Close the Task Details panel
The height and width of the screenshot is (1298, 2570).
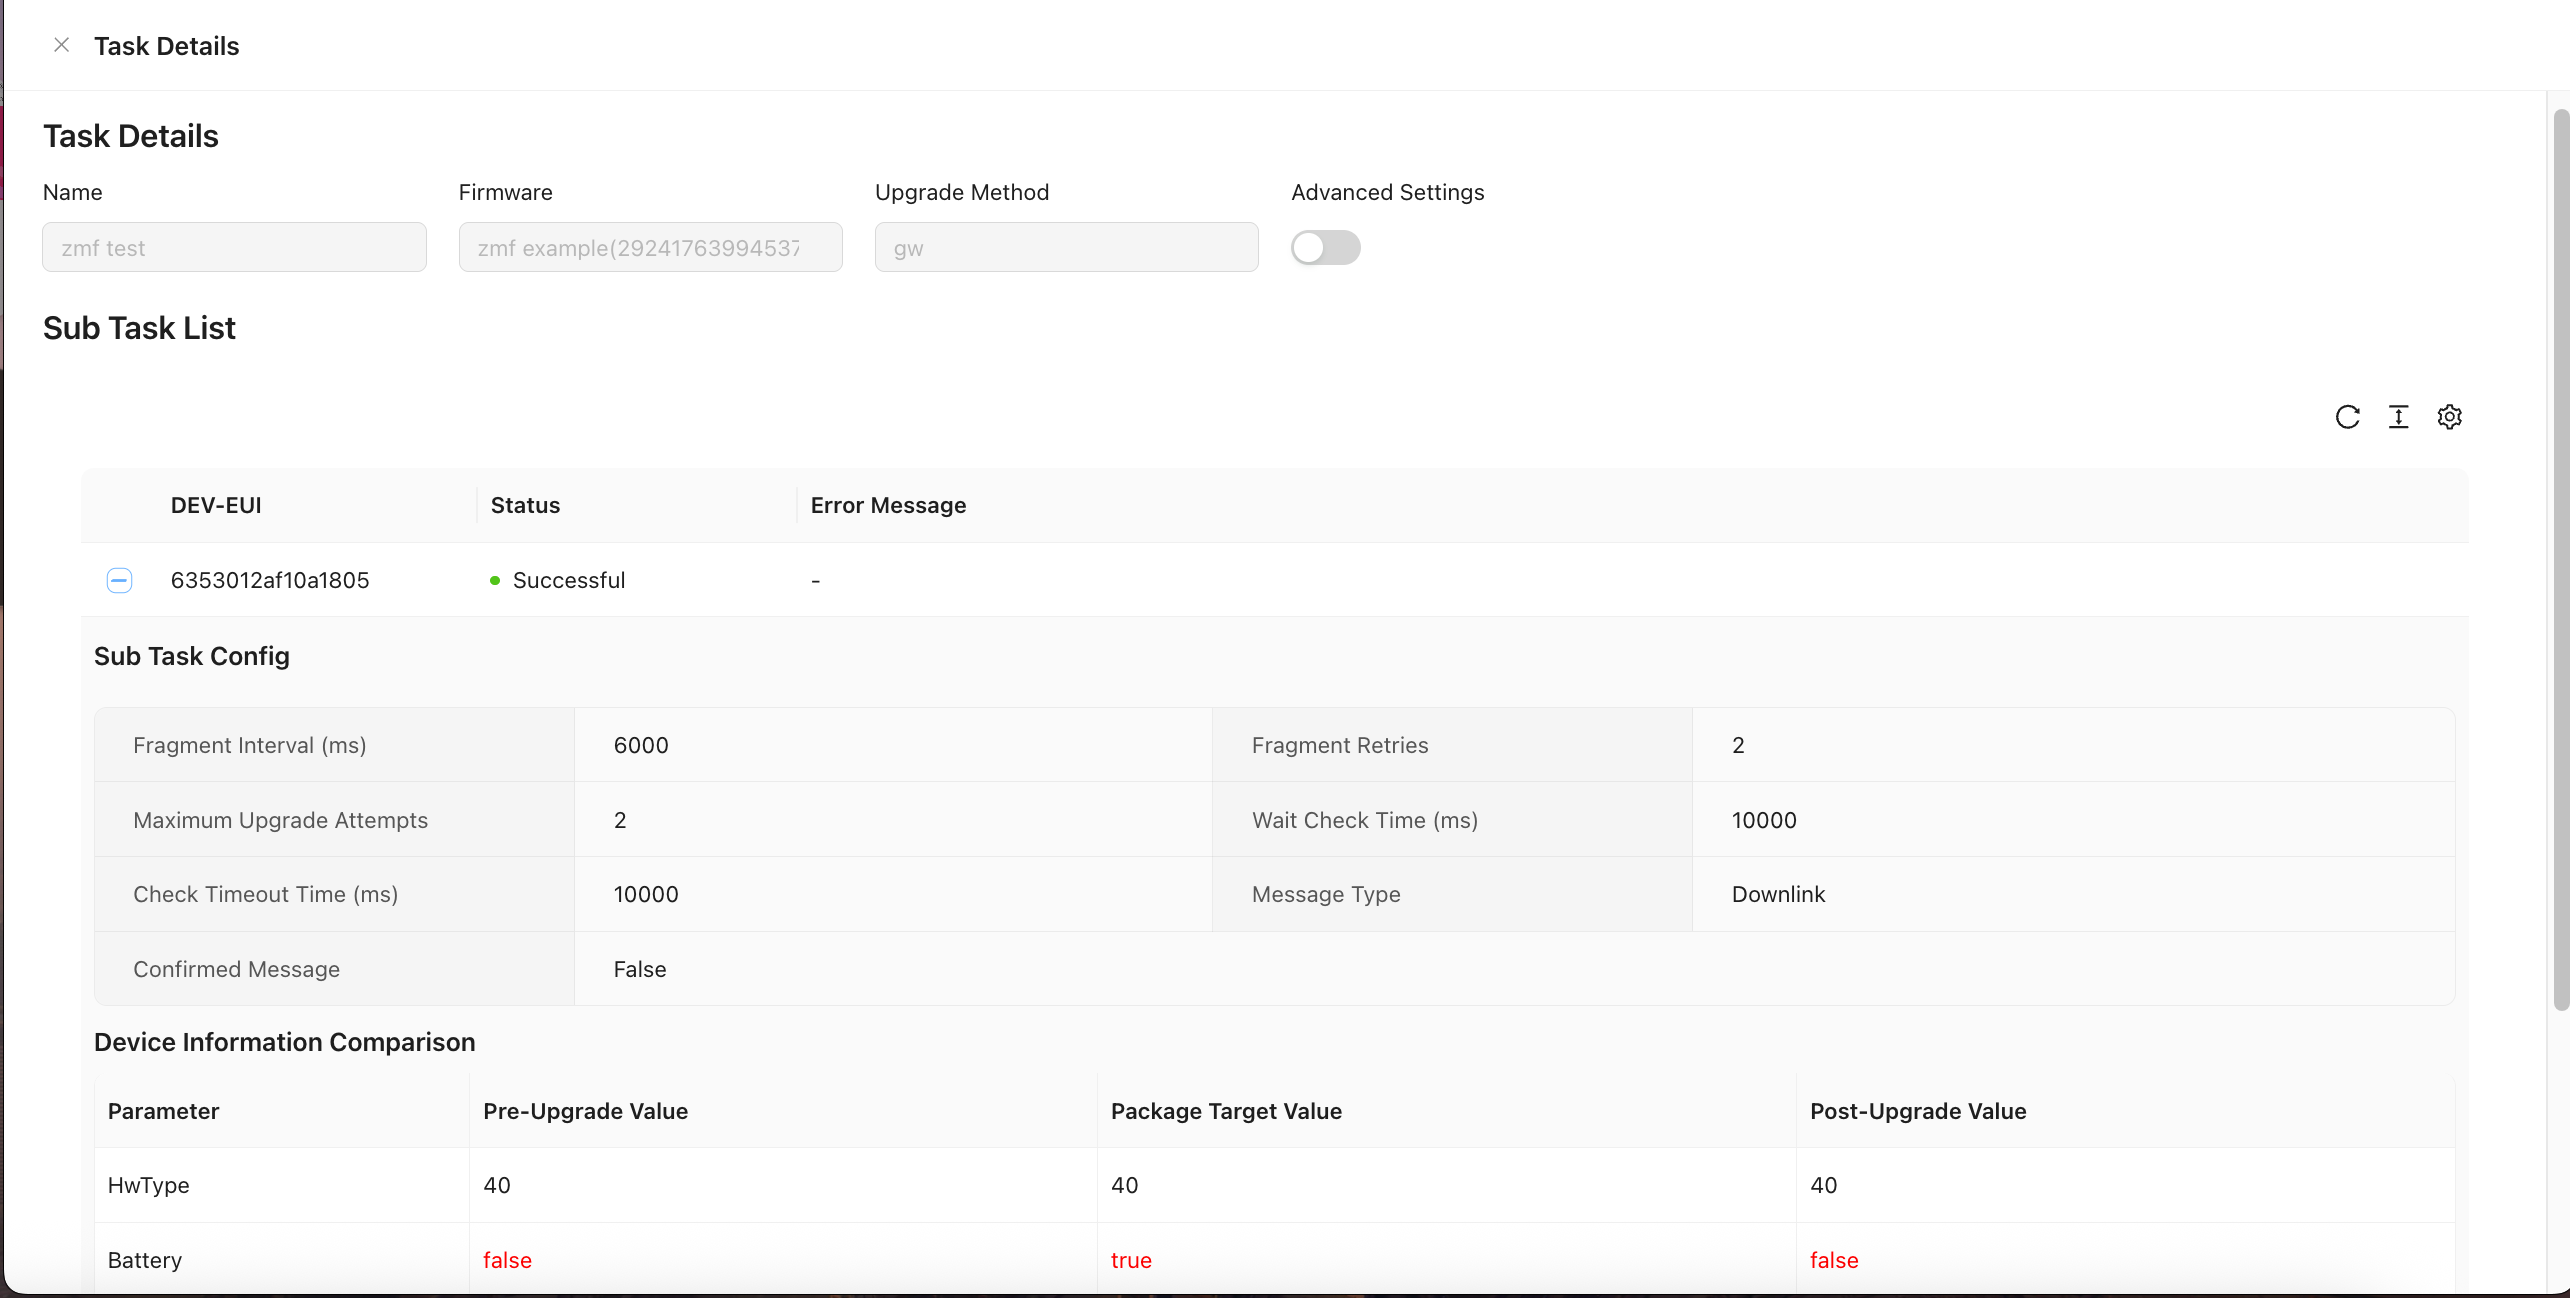coord(61,45)
